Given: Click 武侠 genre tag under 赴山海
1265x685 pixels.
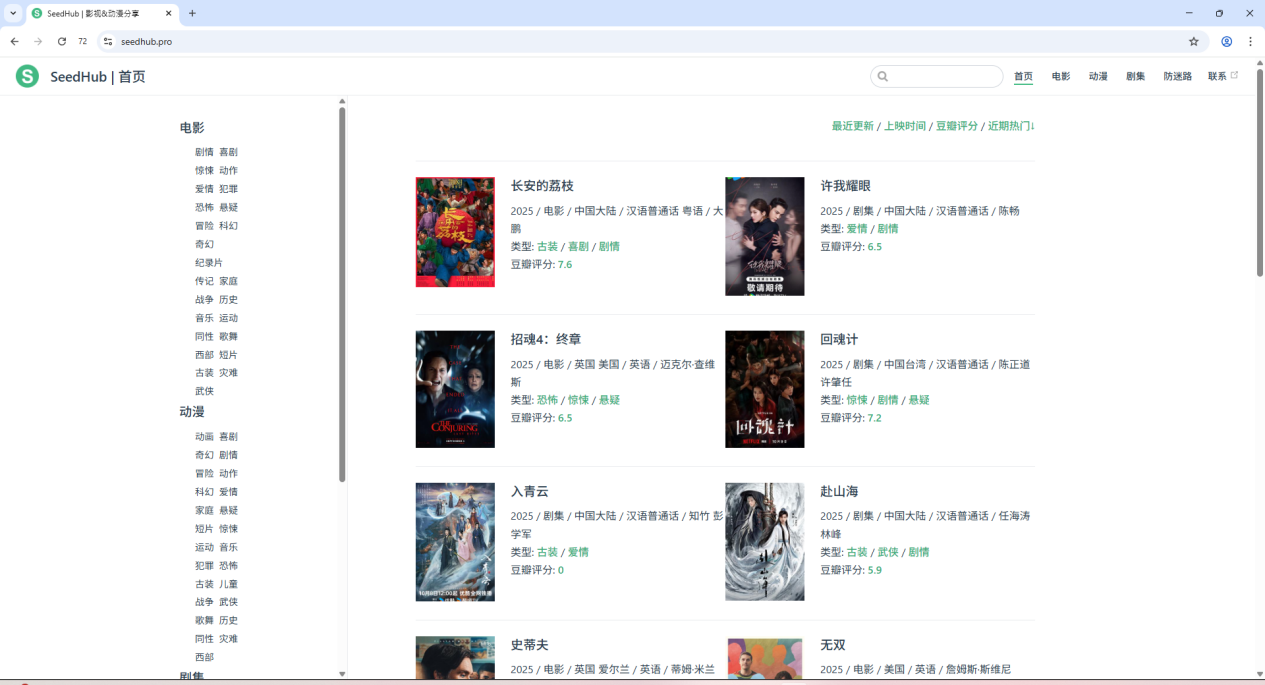Looking at the screenshot, I should [888, 552].
